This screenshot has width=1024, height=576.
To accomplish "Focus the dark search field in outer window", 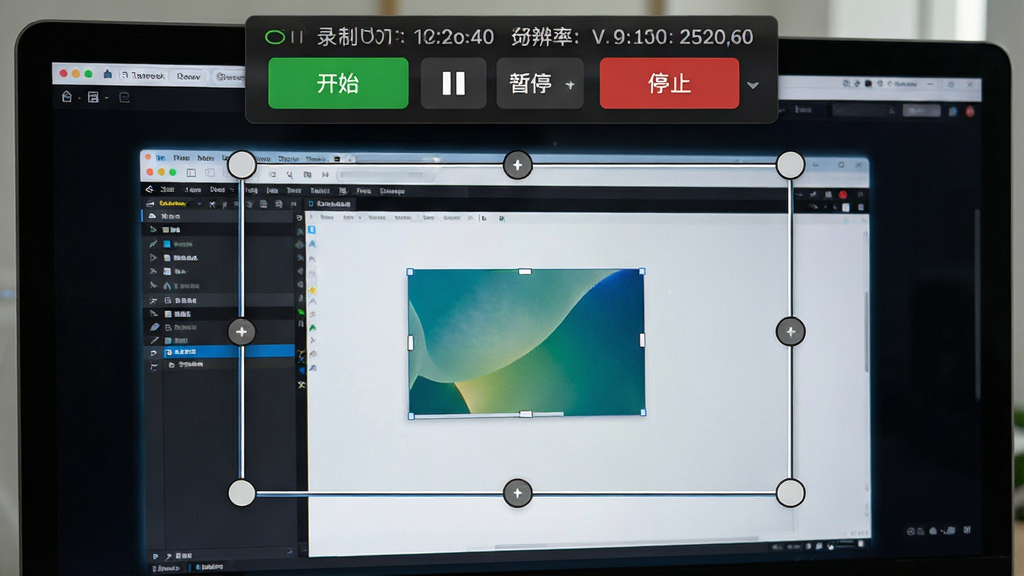I will coord(864,111).
